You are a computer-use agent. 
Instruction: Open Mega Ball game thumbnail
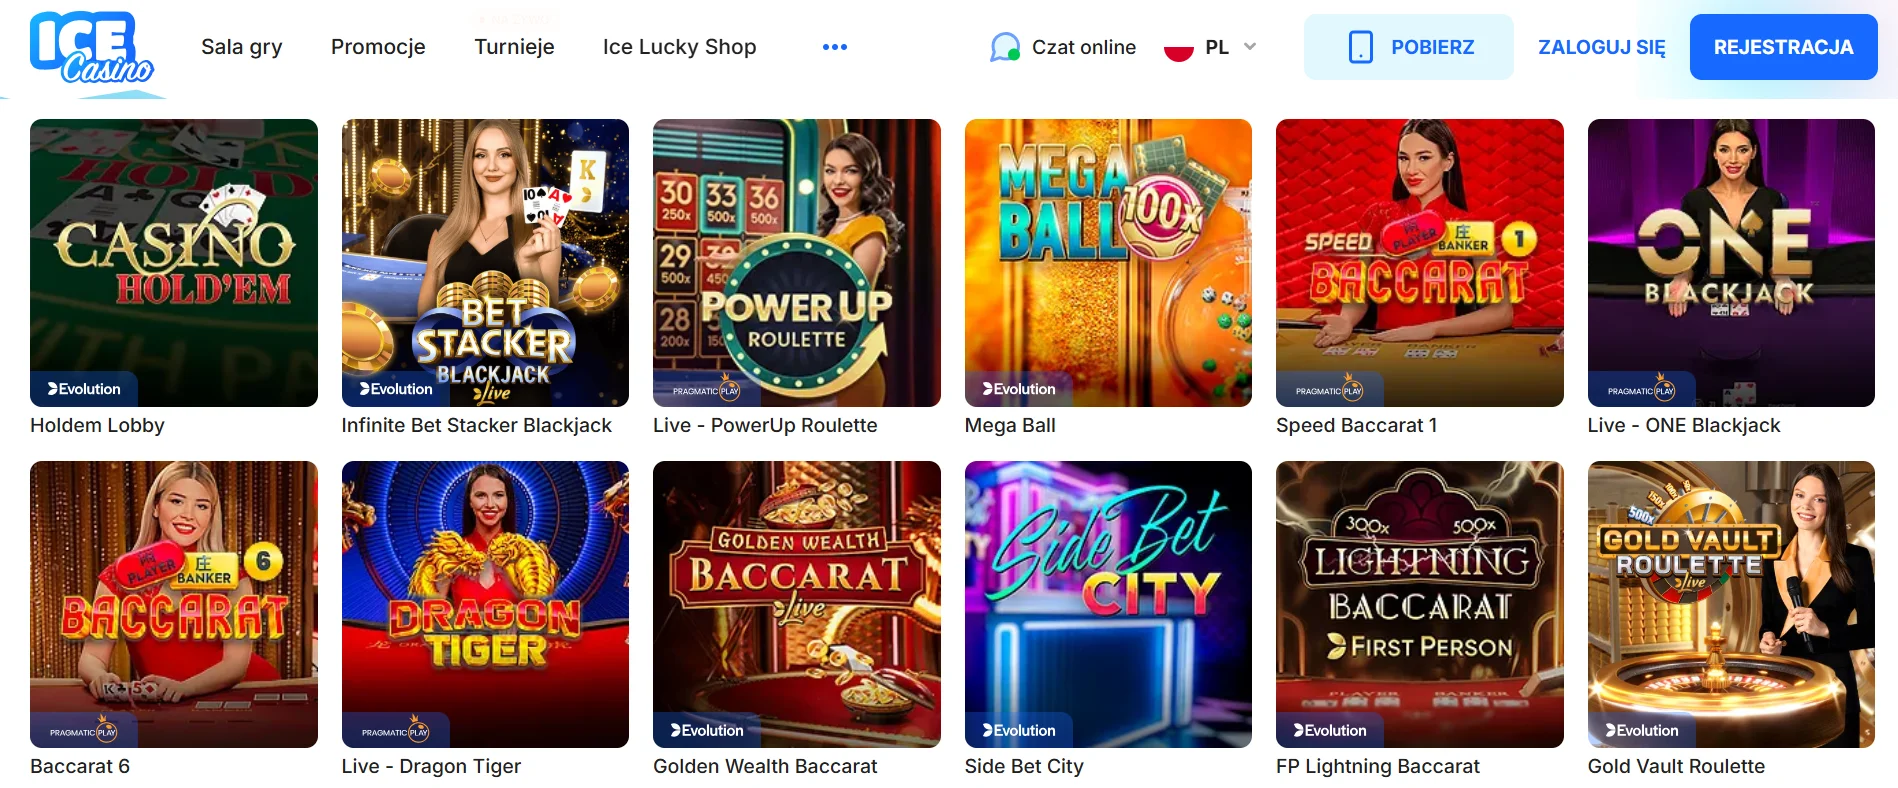(1108, 263)
